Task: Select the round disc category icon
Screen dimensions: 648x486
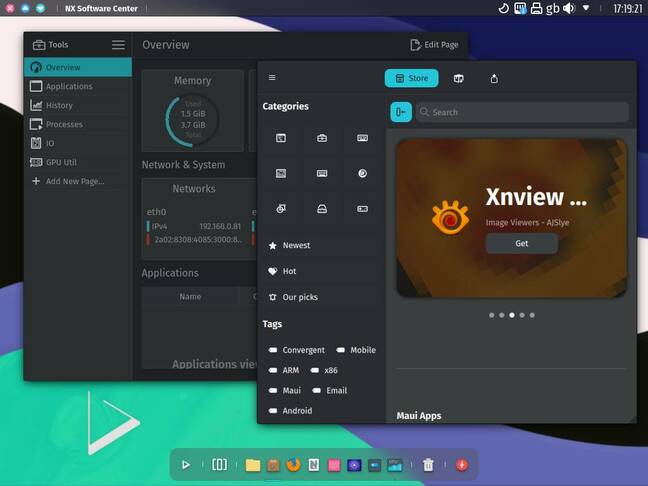Action: [362, 174]
